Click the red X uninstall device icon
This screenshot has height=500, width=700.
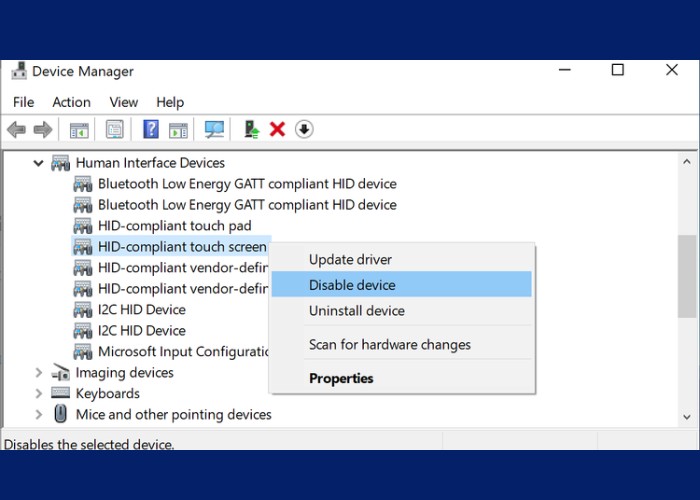tap(278, 129)
